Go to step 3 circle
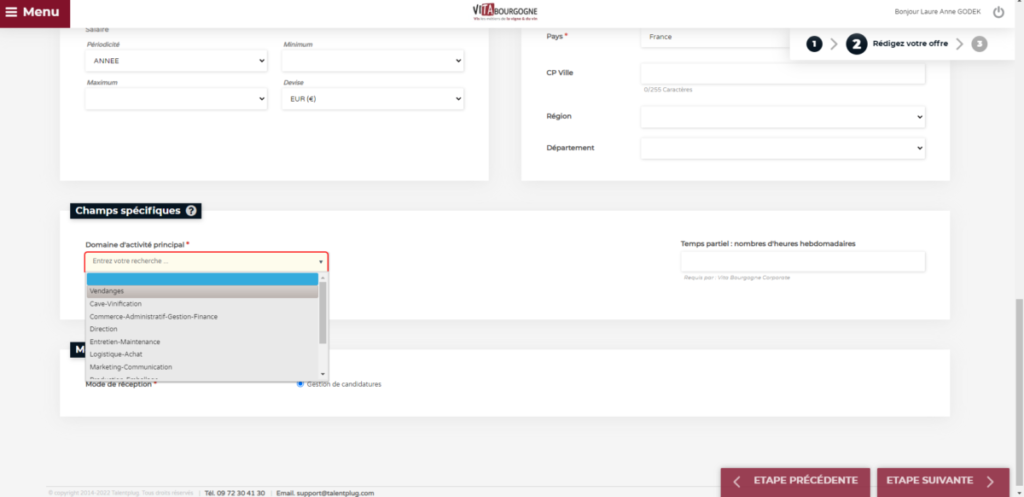Screen dimensions: 1024x497 point(978,44)
